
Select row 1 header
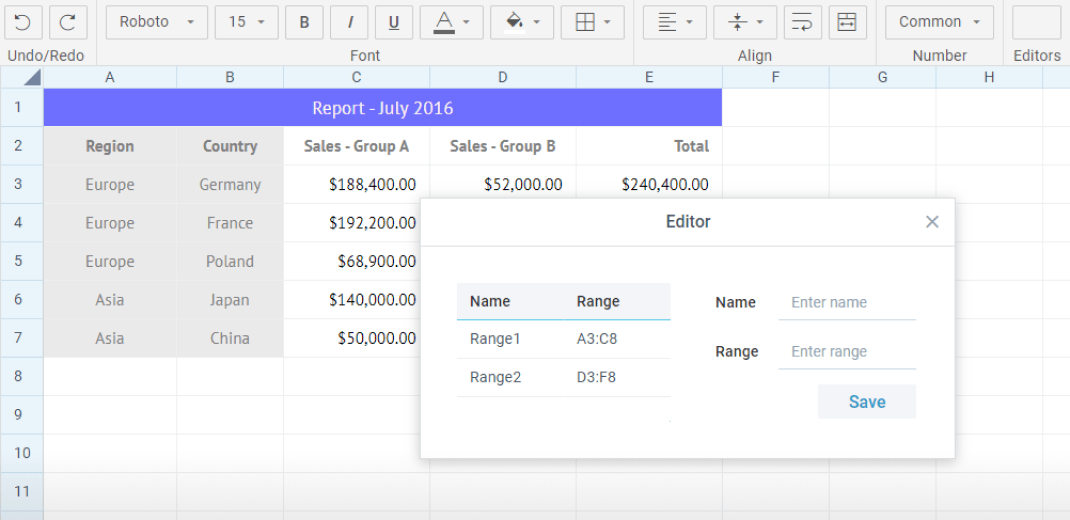22,108
